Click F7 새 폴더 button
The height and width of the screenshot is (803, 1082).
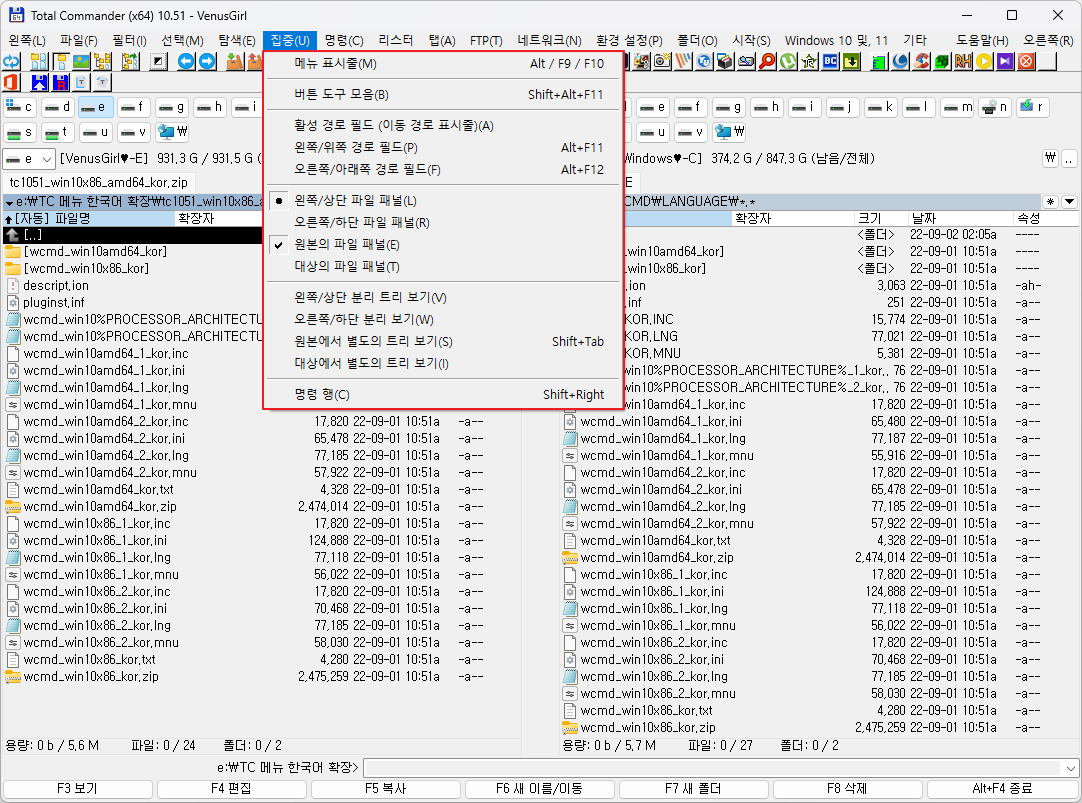[x=693, y=789]
